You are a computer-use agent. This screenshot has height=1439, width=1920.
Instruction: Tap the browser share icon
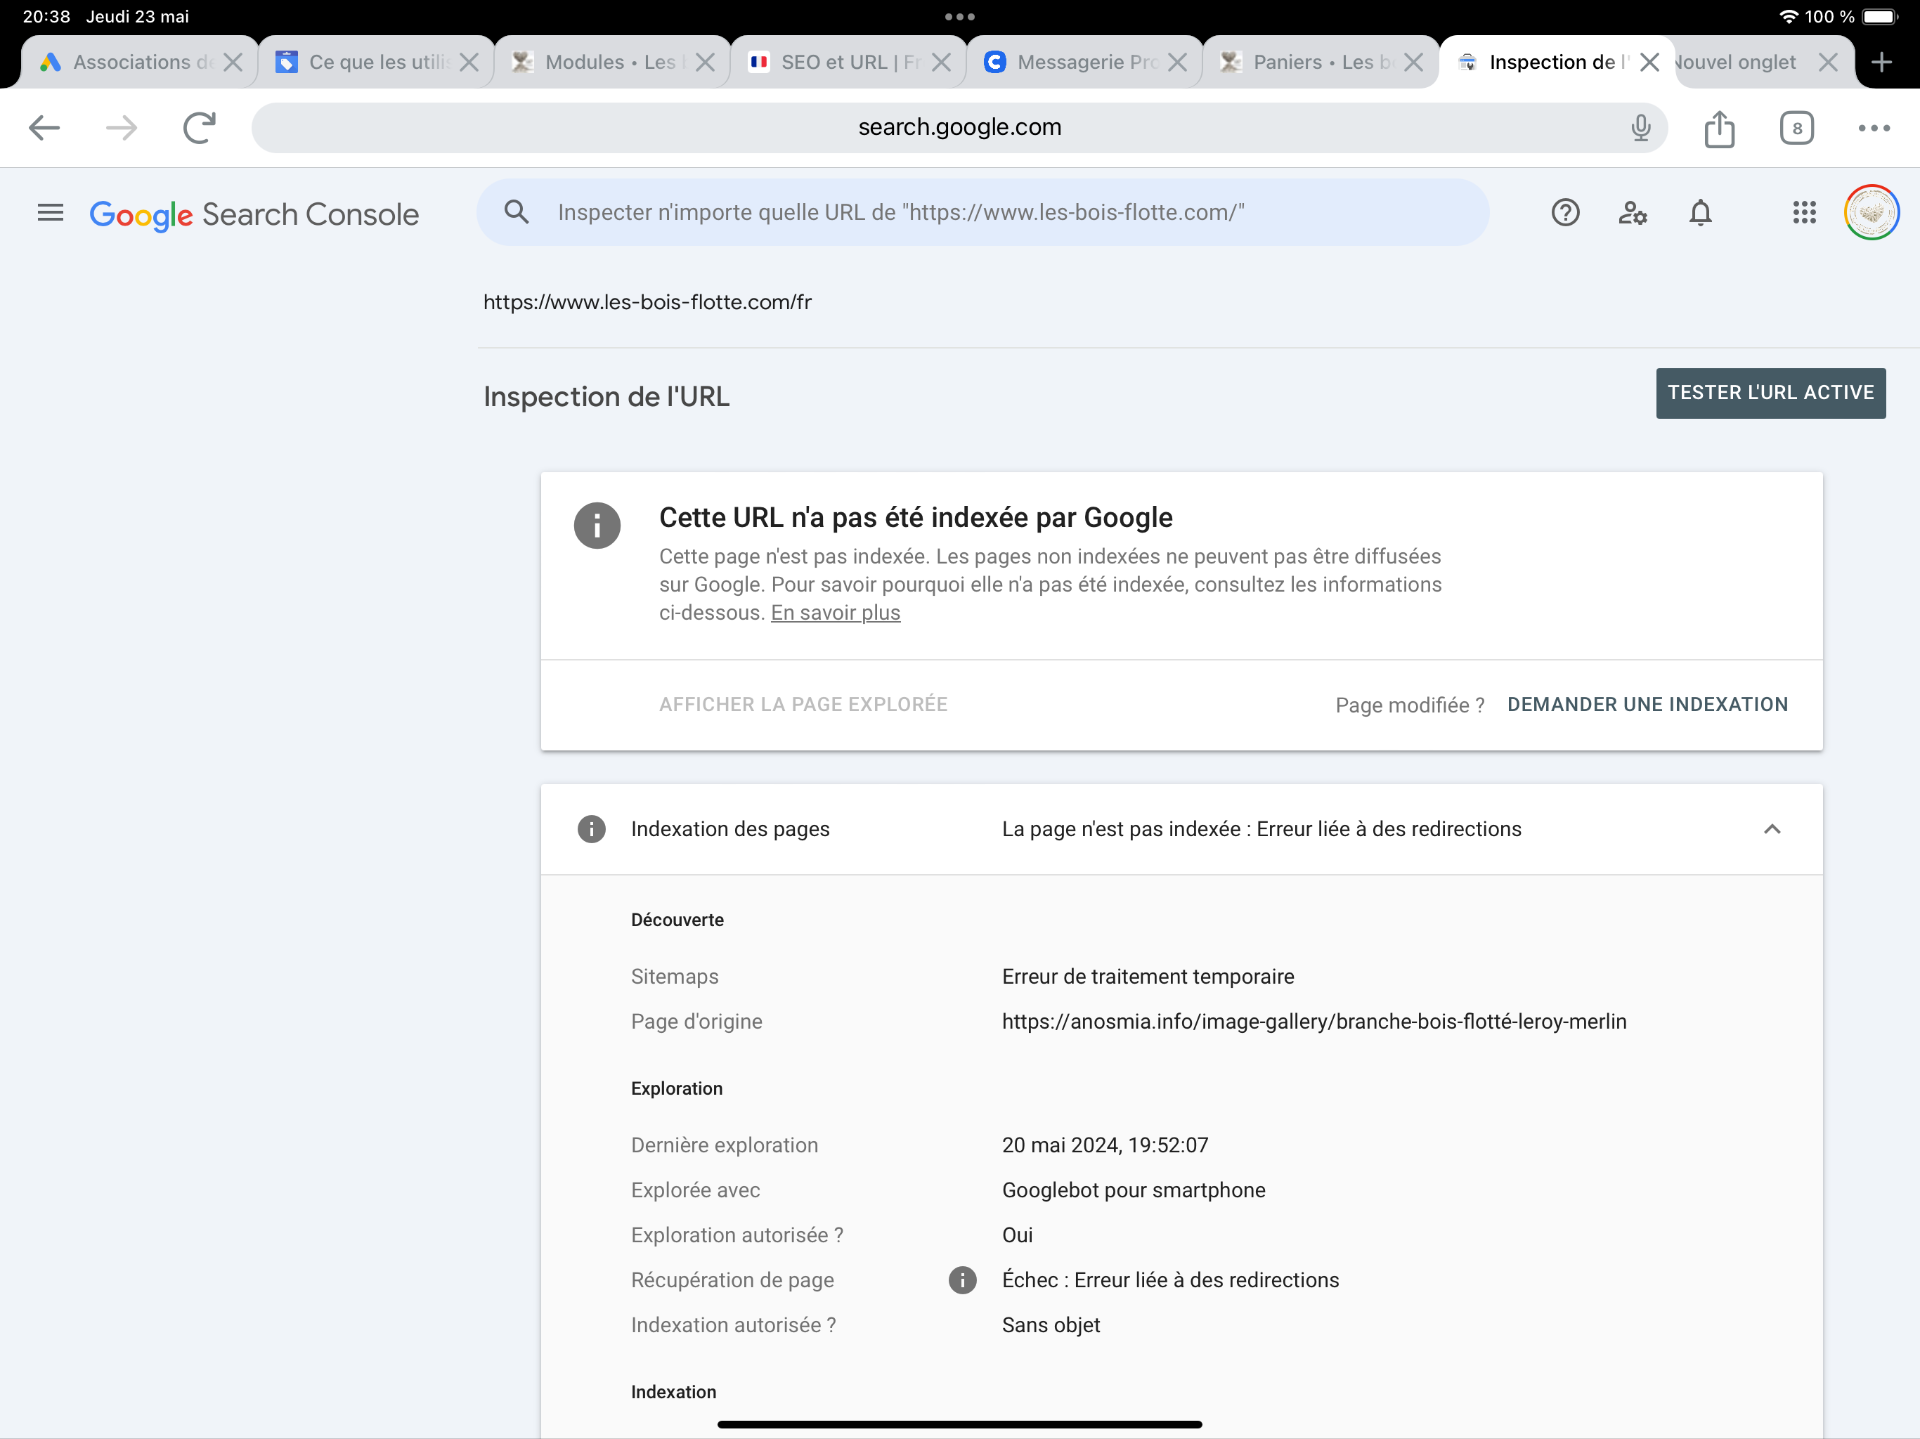click(1719, 128)
